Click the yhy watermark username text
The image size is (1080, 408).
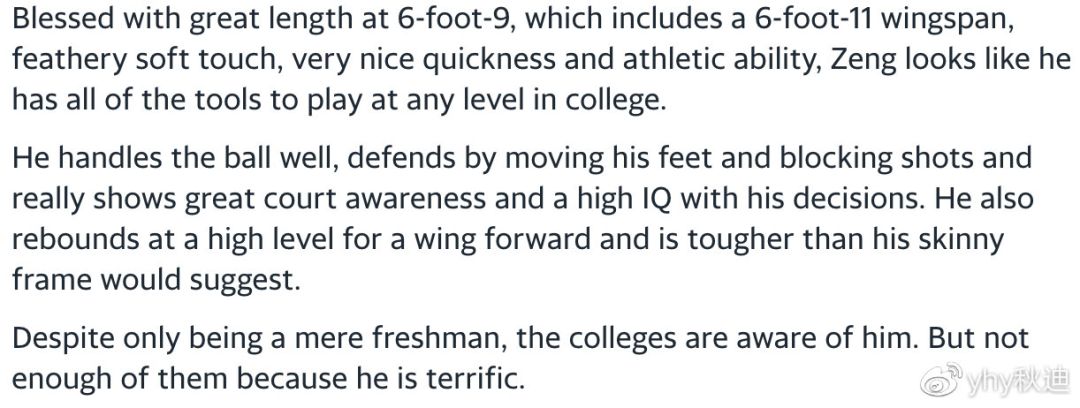tap(1018, 381)
